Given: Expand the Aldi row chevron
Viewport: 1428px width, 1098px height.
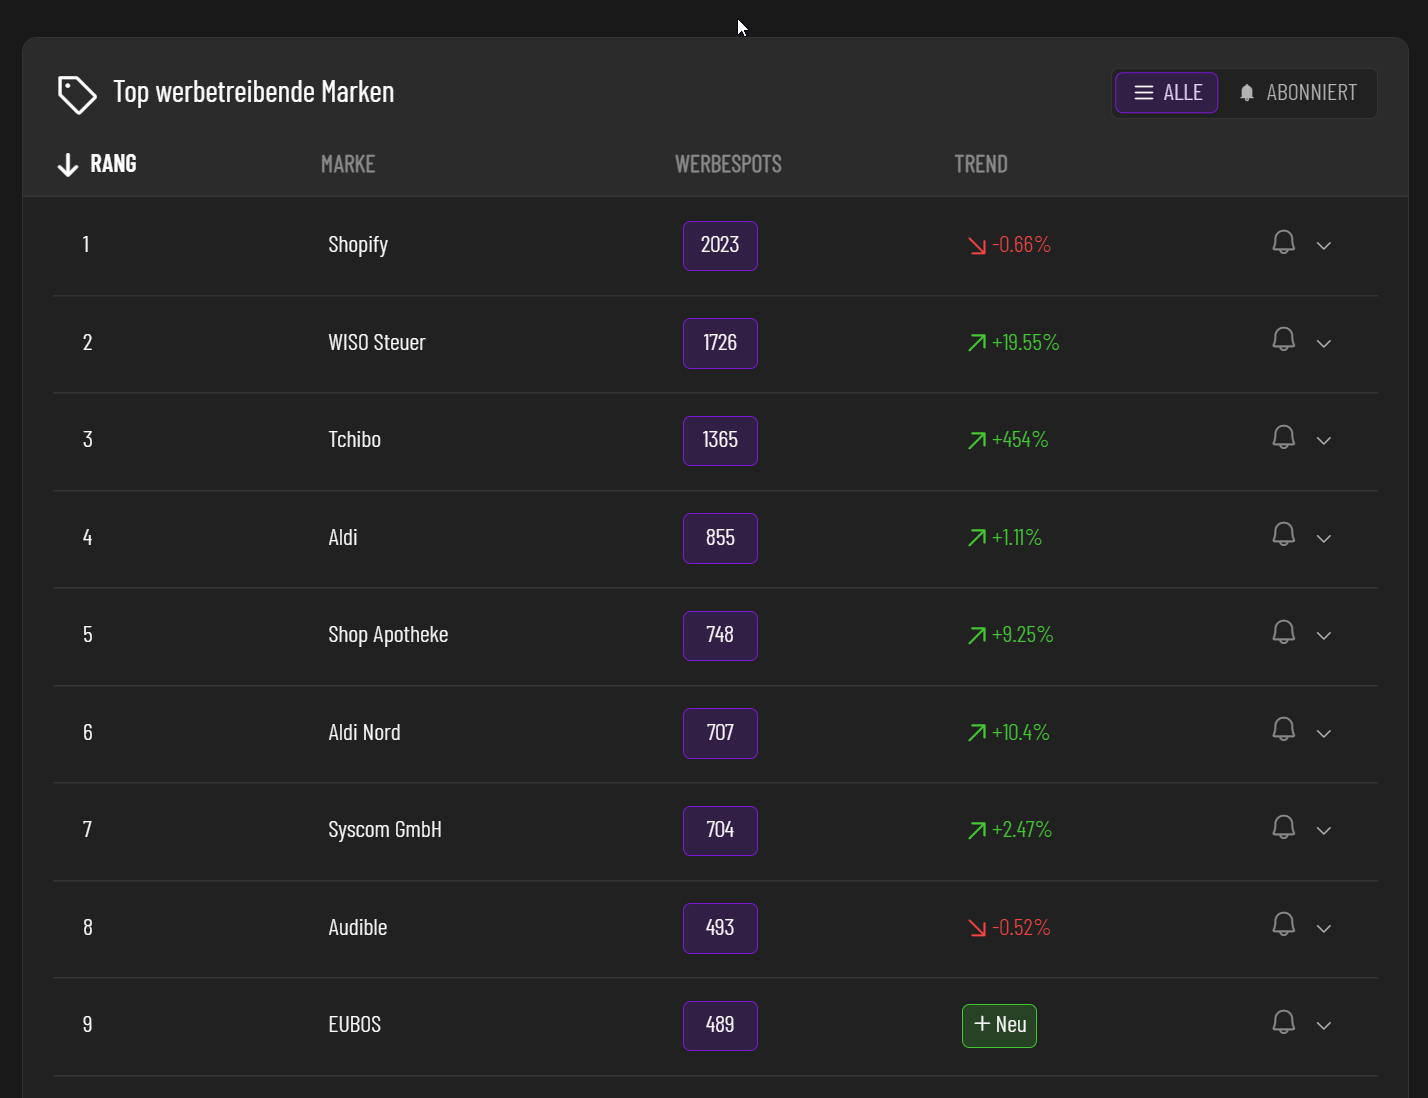Looking at the screenshot, I should tap(1324, 539).
